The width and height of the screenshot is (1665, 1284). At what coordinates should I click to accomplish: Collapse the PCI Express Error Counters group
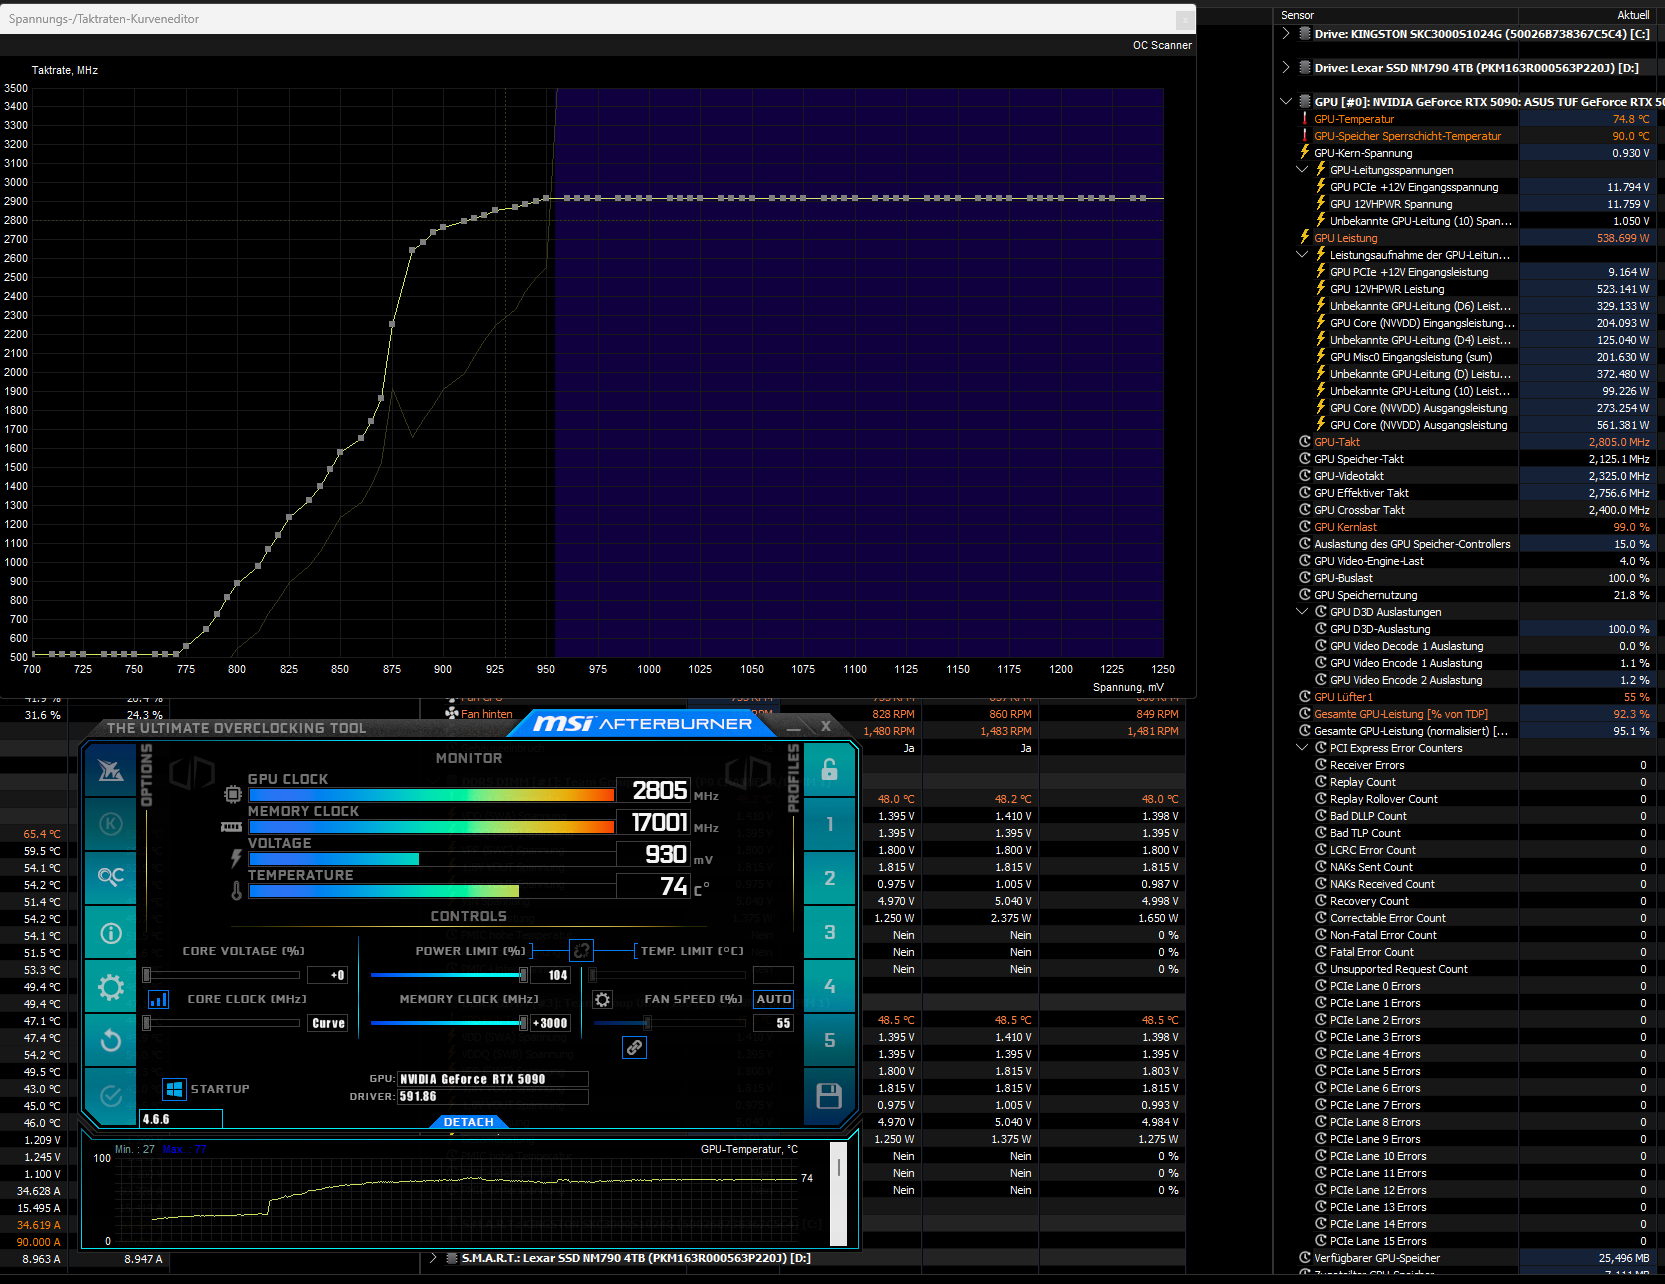(x=1302, y=748)
